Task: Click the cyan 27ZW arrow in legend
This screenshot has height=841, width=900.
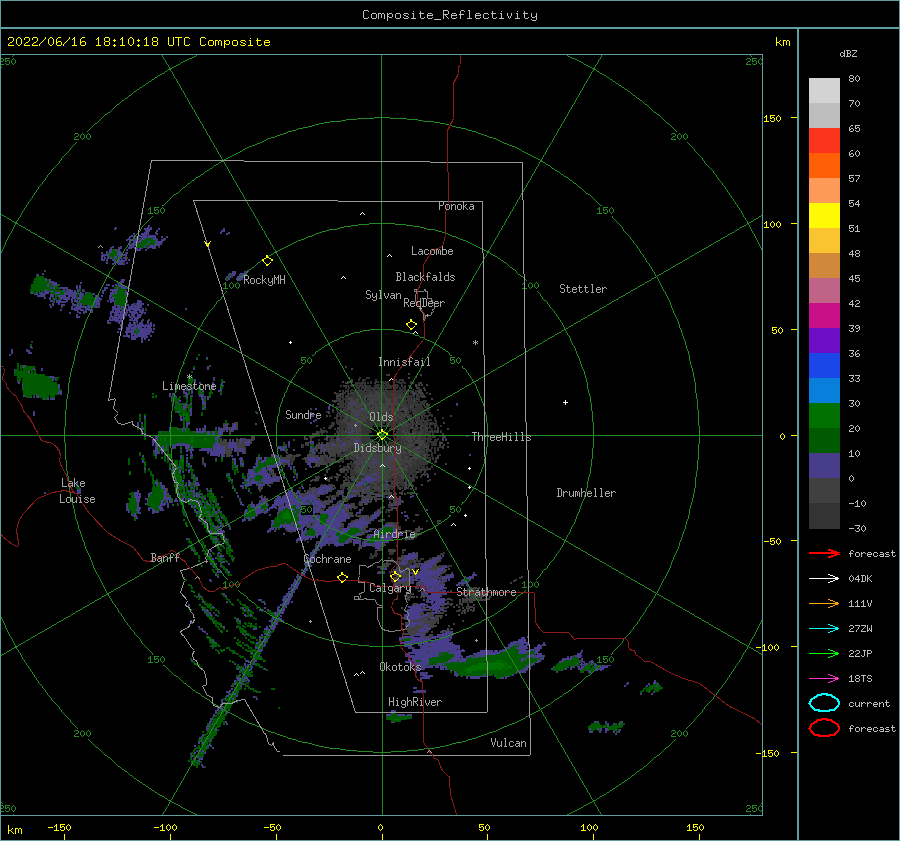Action: click(x=824, y=629)
